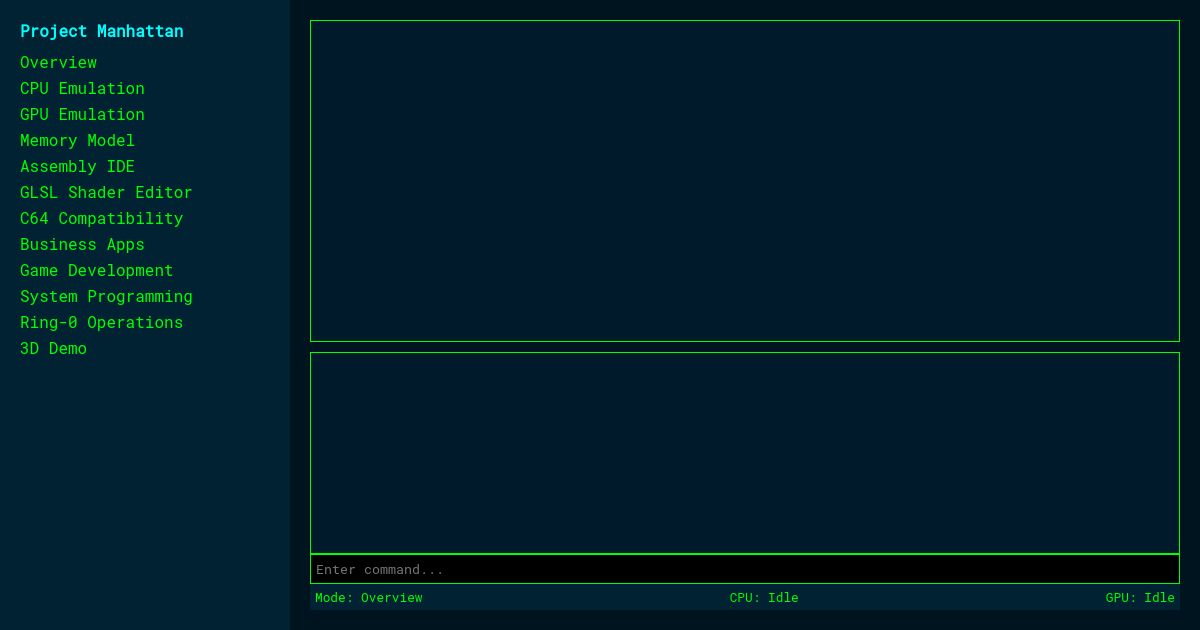Open the GLSL Shader Editor
Viewport: 1200px width, 630px height.
pos(106,192)
